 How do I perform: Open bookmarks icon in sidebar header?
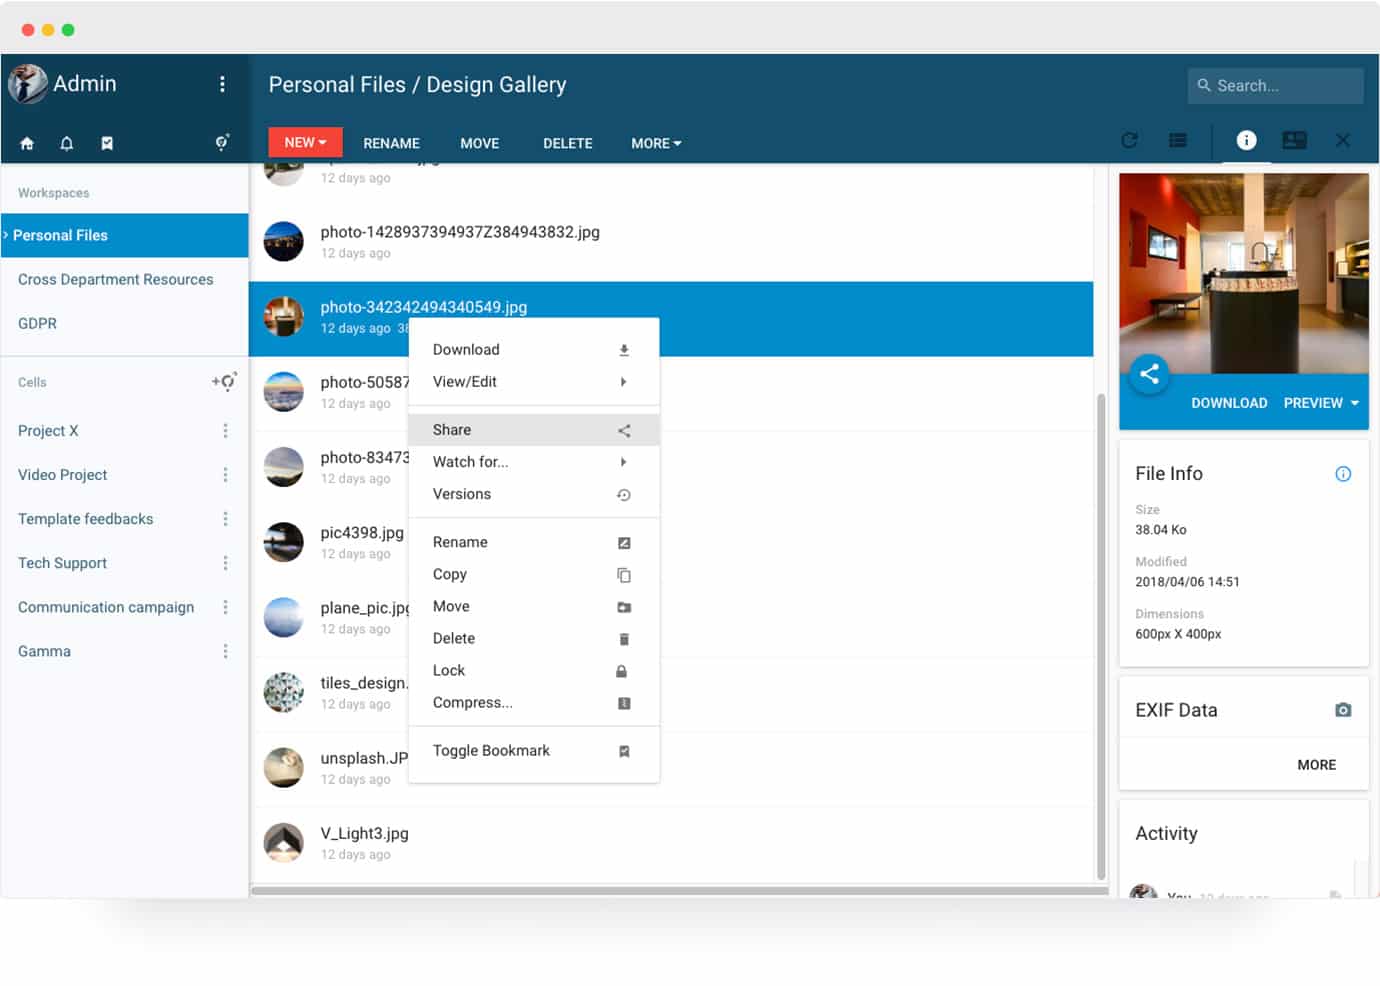coord(107,143)
